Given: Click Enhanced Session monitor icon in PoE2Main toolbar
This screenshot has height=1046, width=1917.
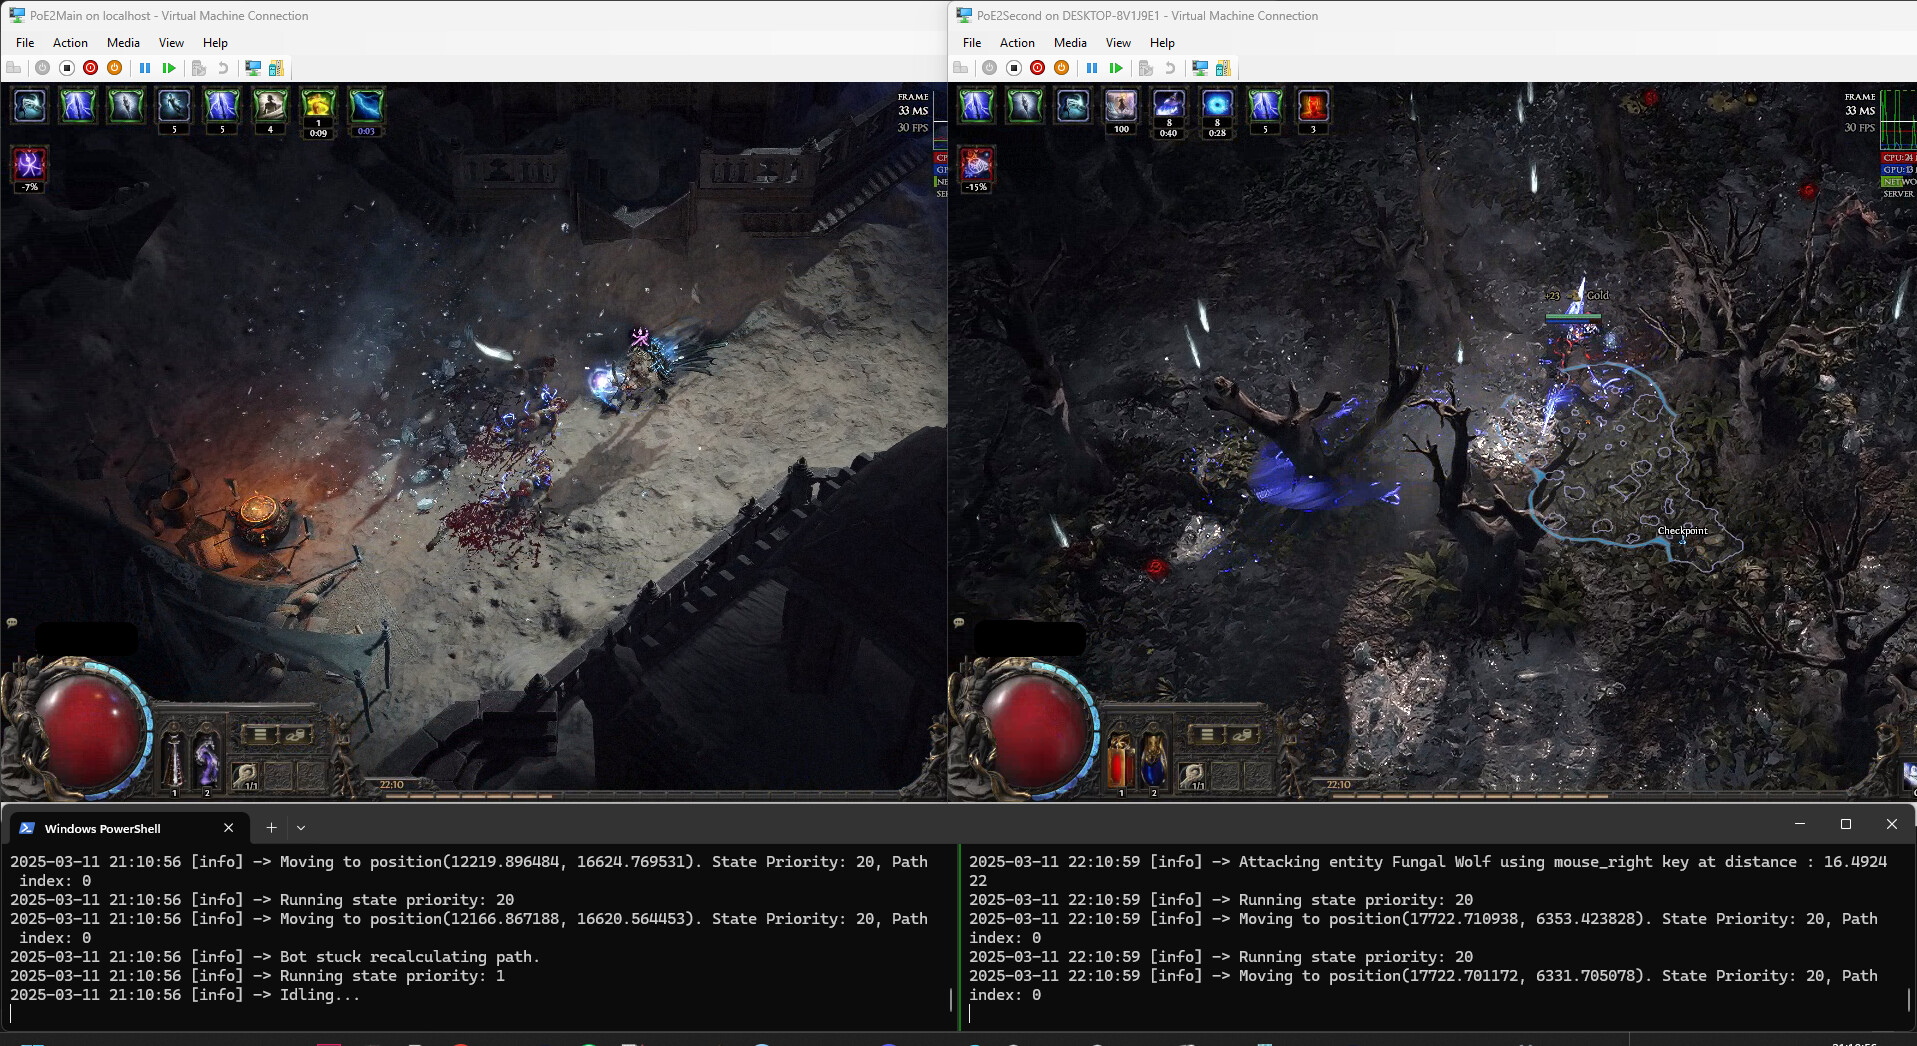Looking at the screenshot, I should coord(253,68).
